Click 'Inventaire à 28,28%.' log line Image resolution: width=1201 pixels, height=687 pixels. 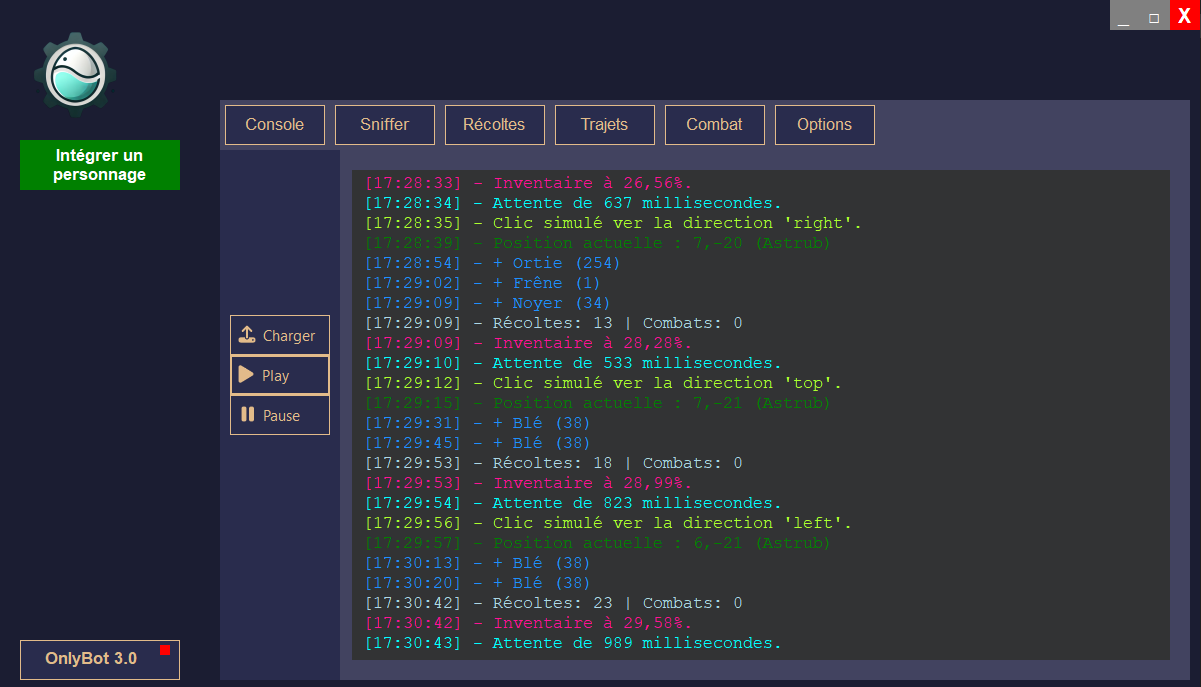[x=528, y=343]
